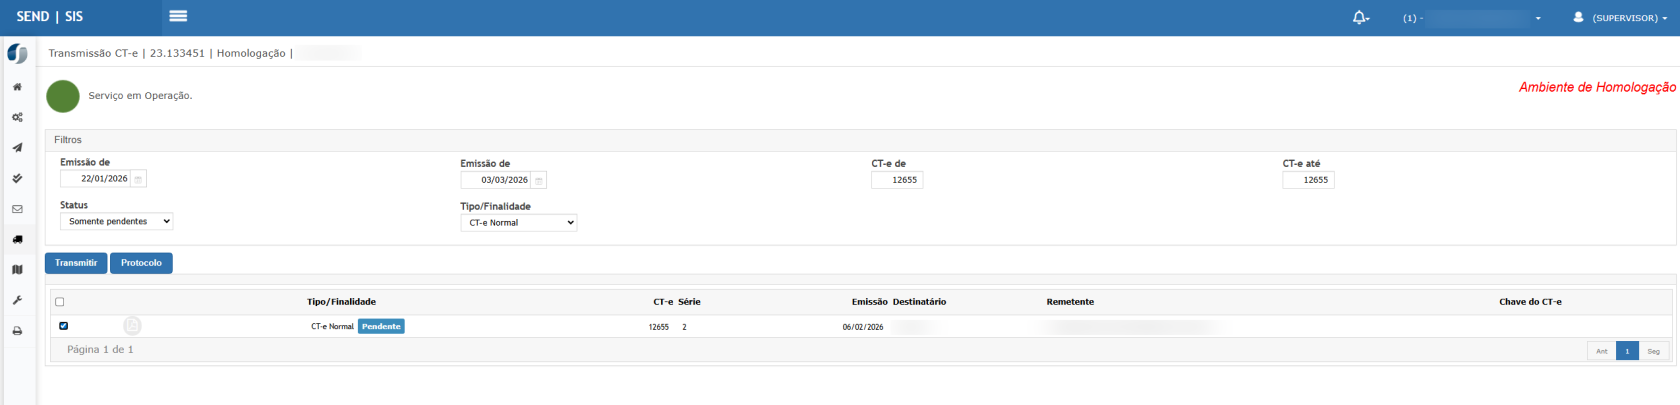Screen dimensions: 1680x405
Task: Open the notifications bell in the header
Action: (1359, 18)
